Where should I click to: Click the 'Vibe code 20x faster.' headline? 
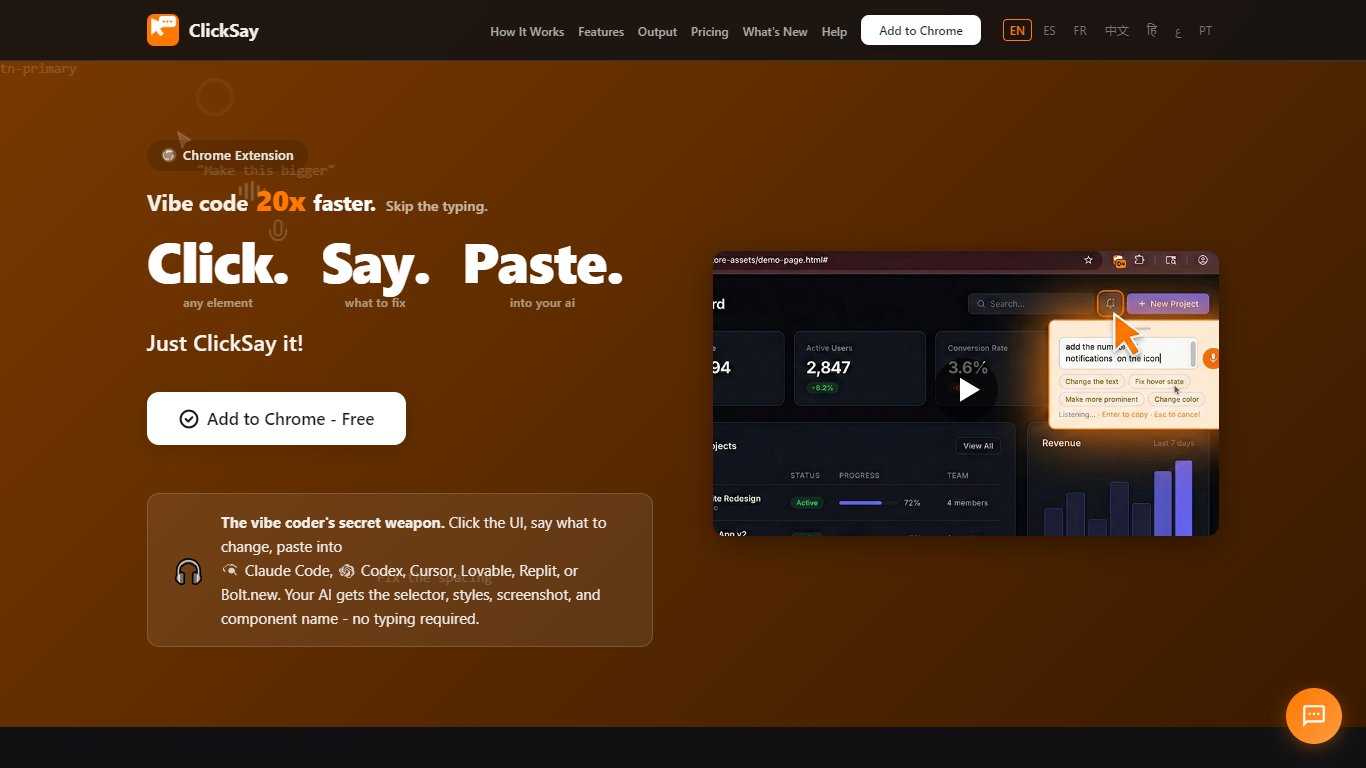tap(261, 203)
